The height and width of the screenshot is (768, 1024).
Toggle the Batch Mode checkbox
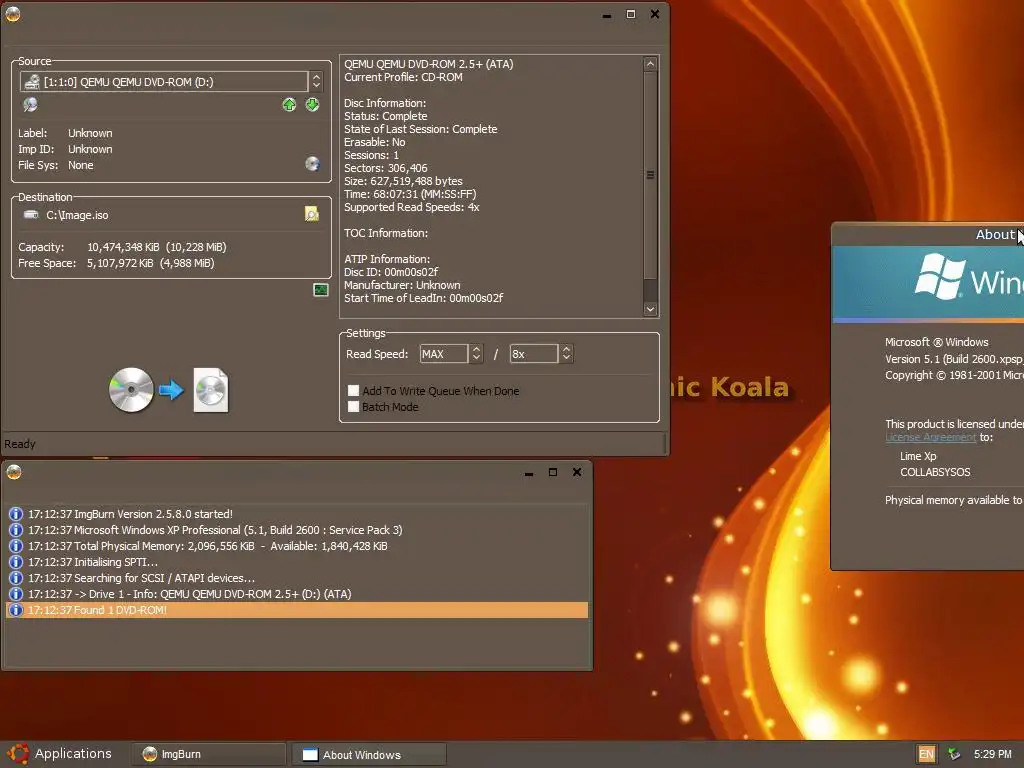(353, 407)
